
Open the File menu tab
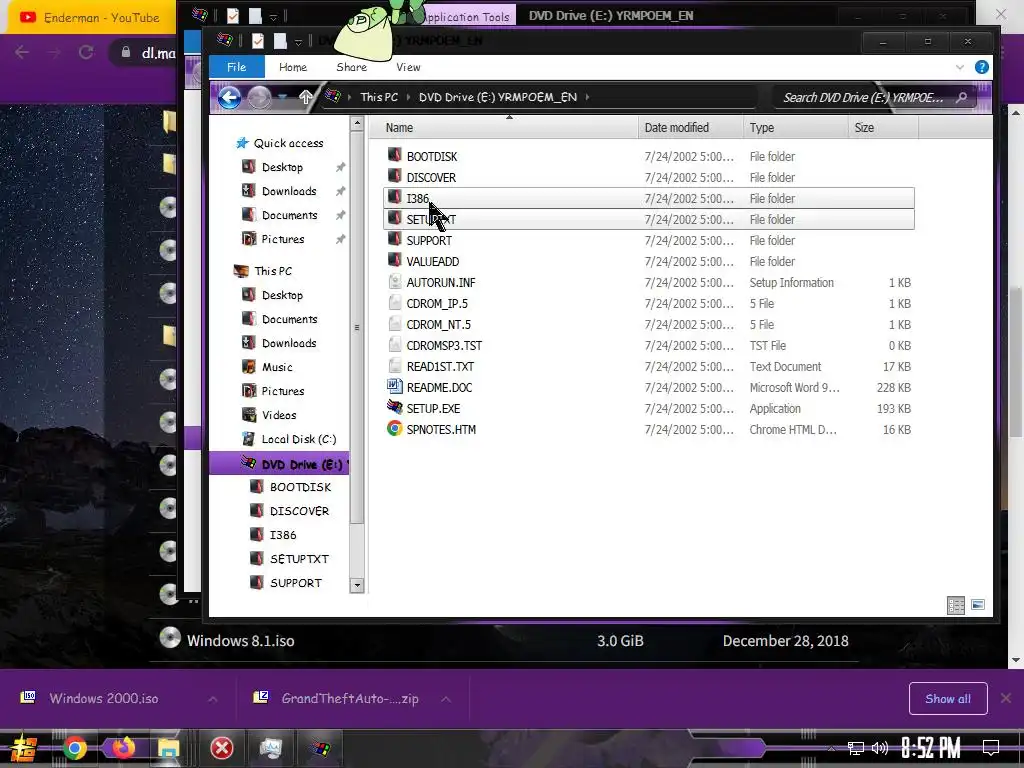click(x=236, y=67)
